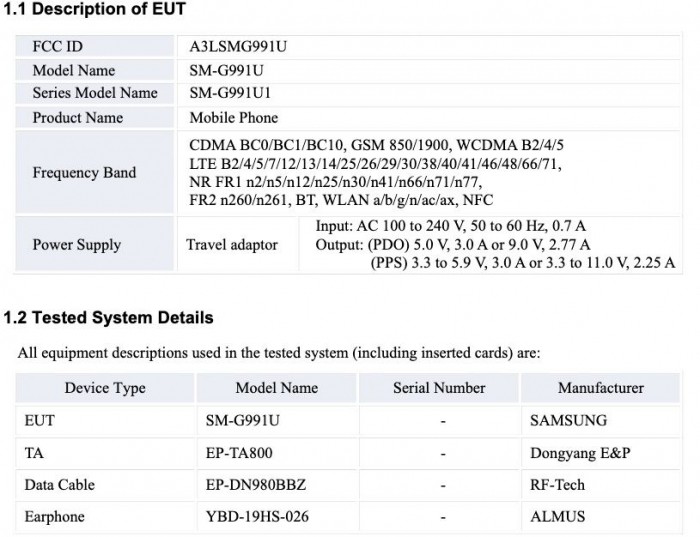Click the RF-Tech manufacturer cell
The height and width of the screenshot is (537, 700).
pos(557,485)
